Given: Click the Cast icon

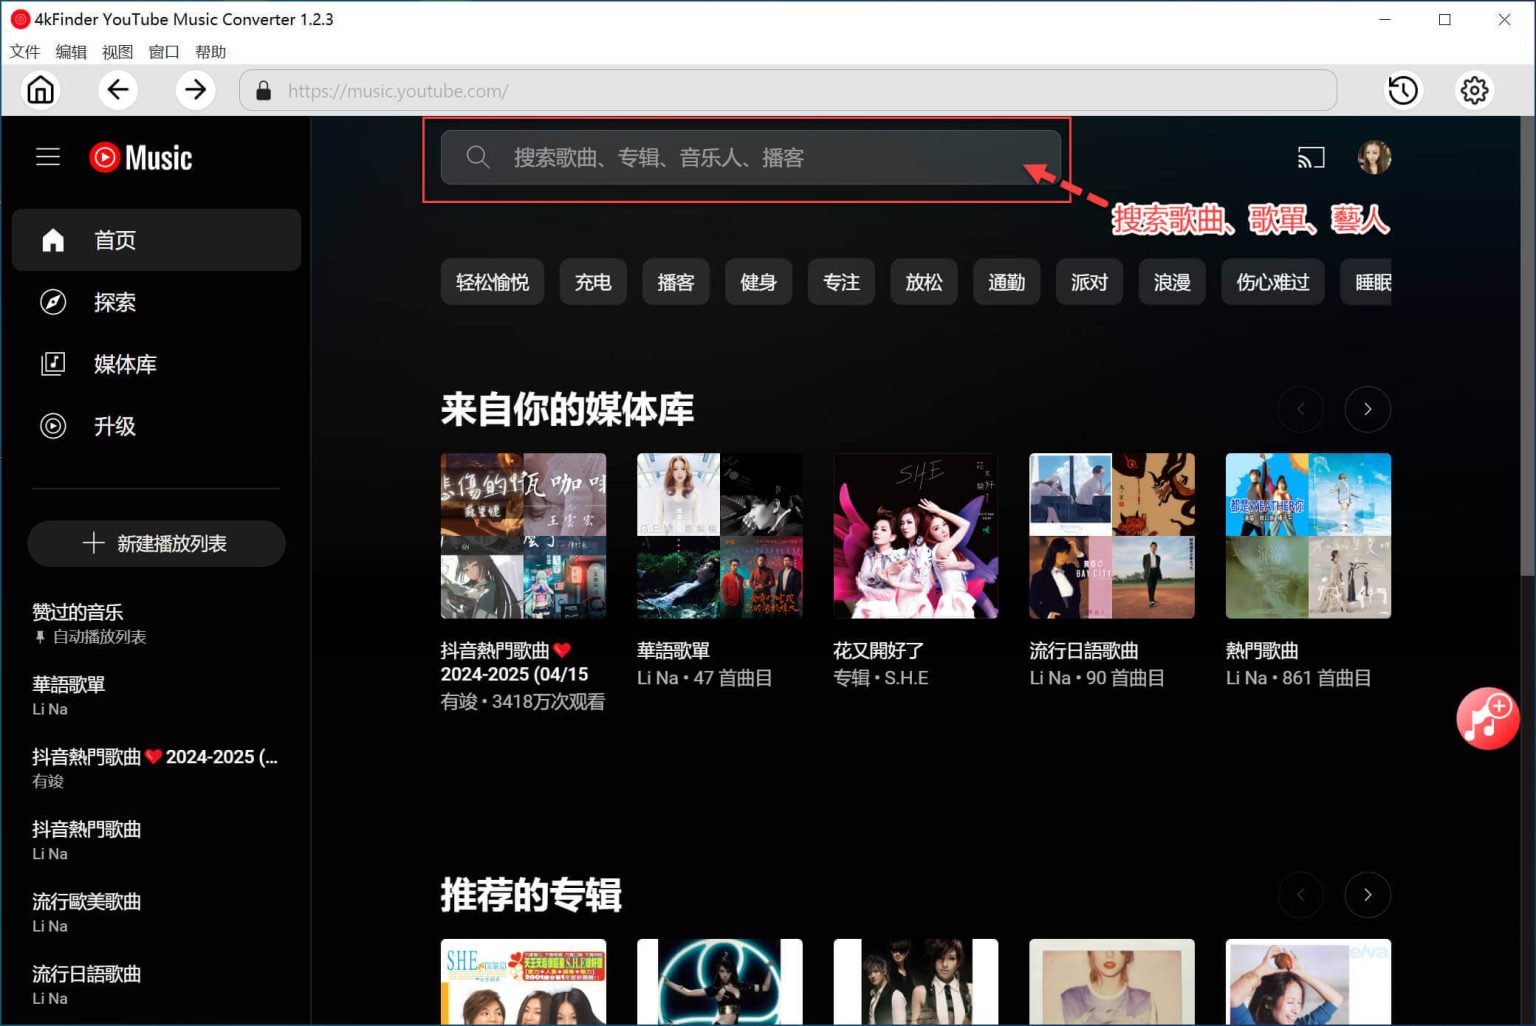Looking at the screenshot, I should [x=1311, y=157].
